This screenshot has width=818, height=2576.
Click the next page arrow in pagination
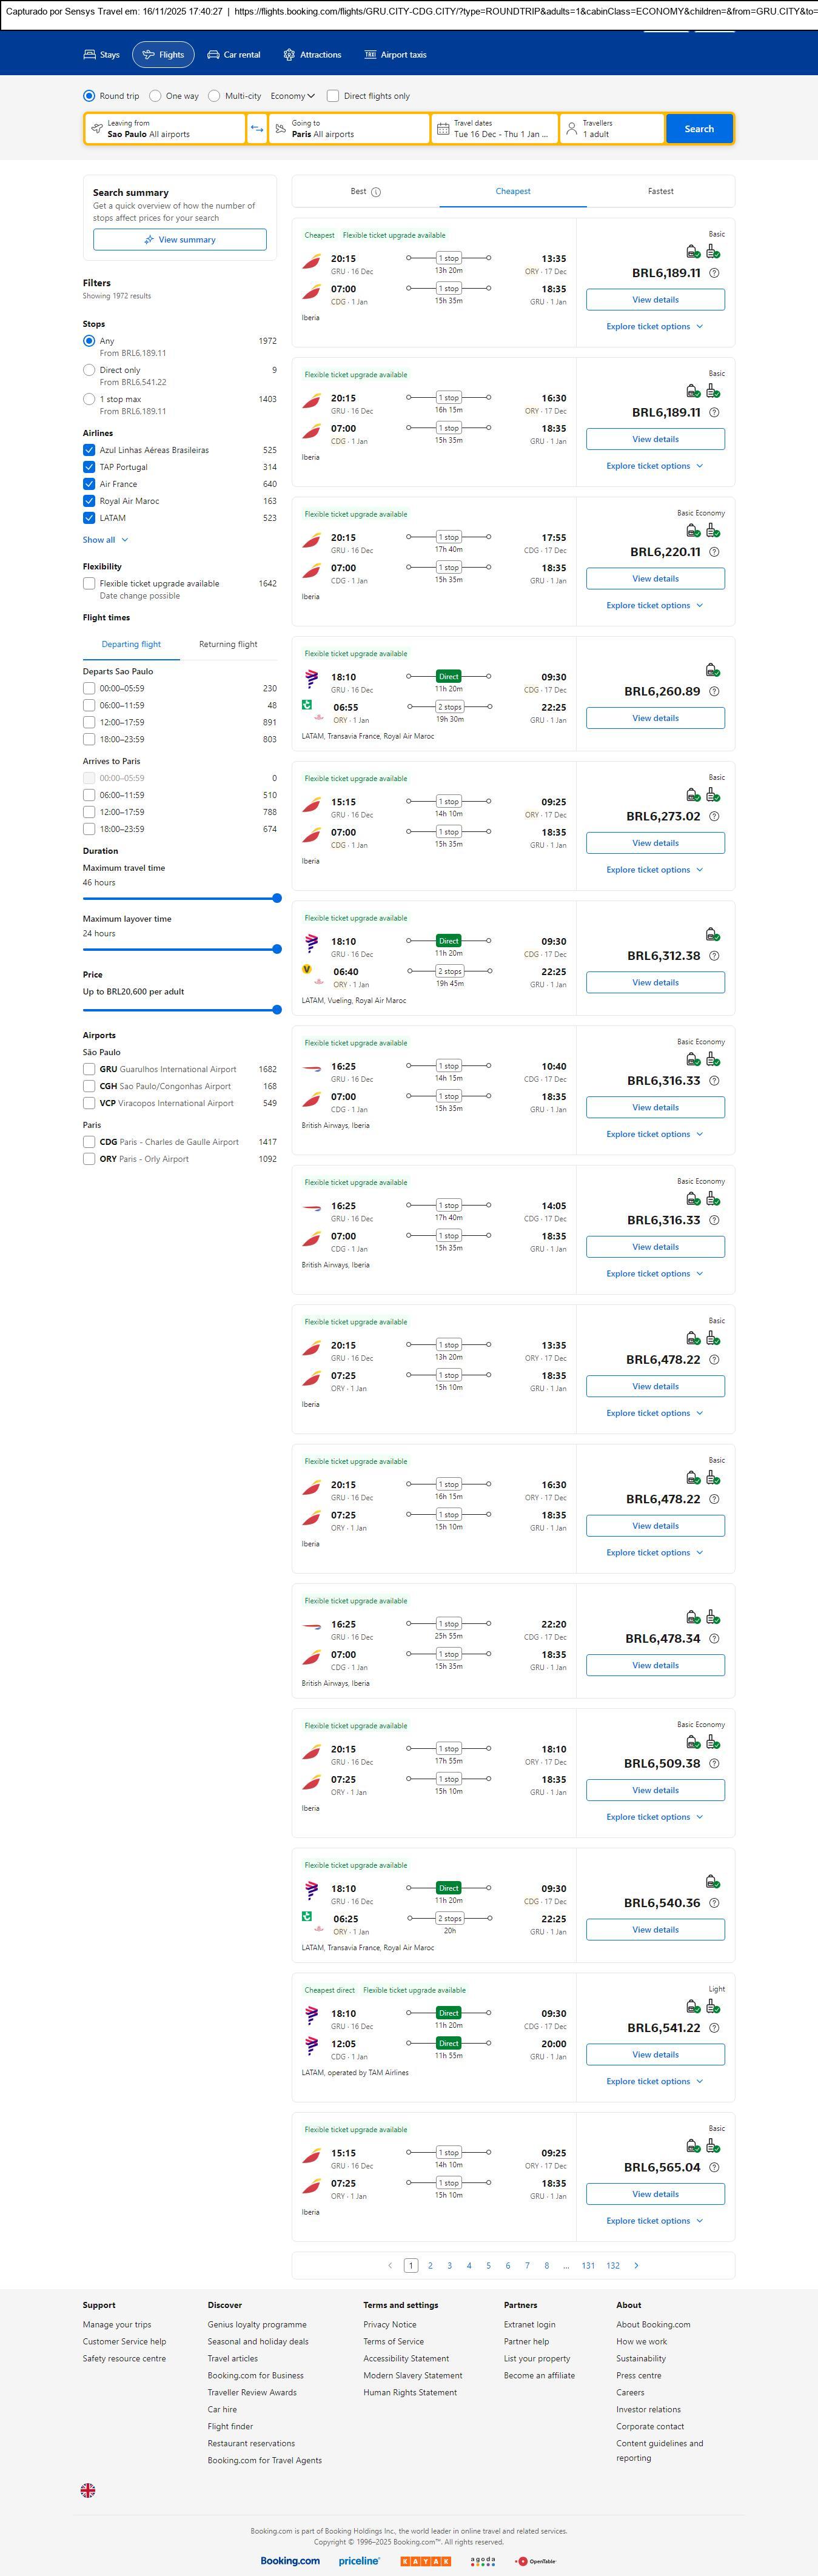[x=636, y=2265]
